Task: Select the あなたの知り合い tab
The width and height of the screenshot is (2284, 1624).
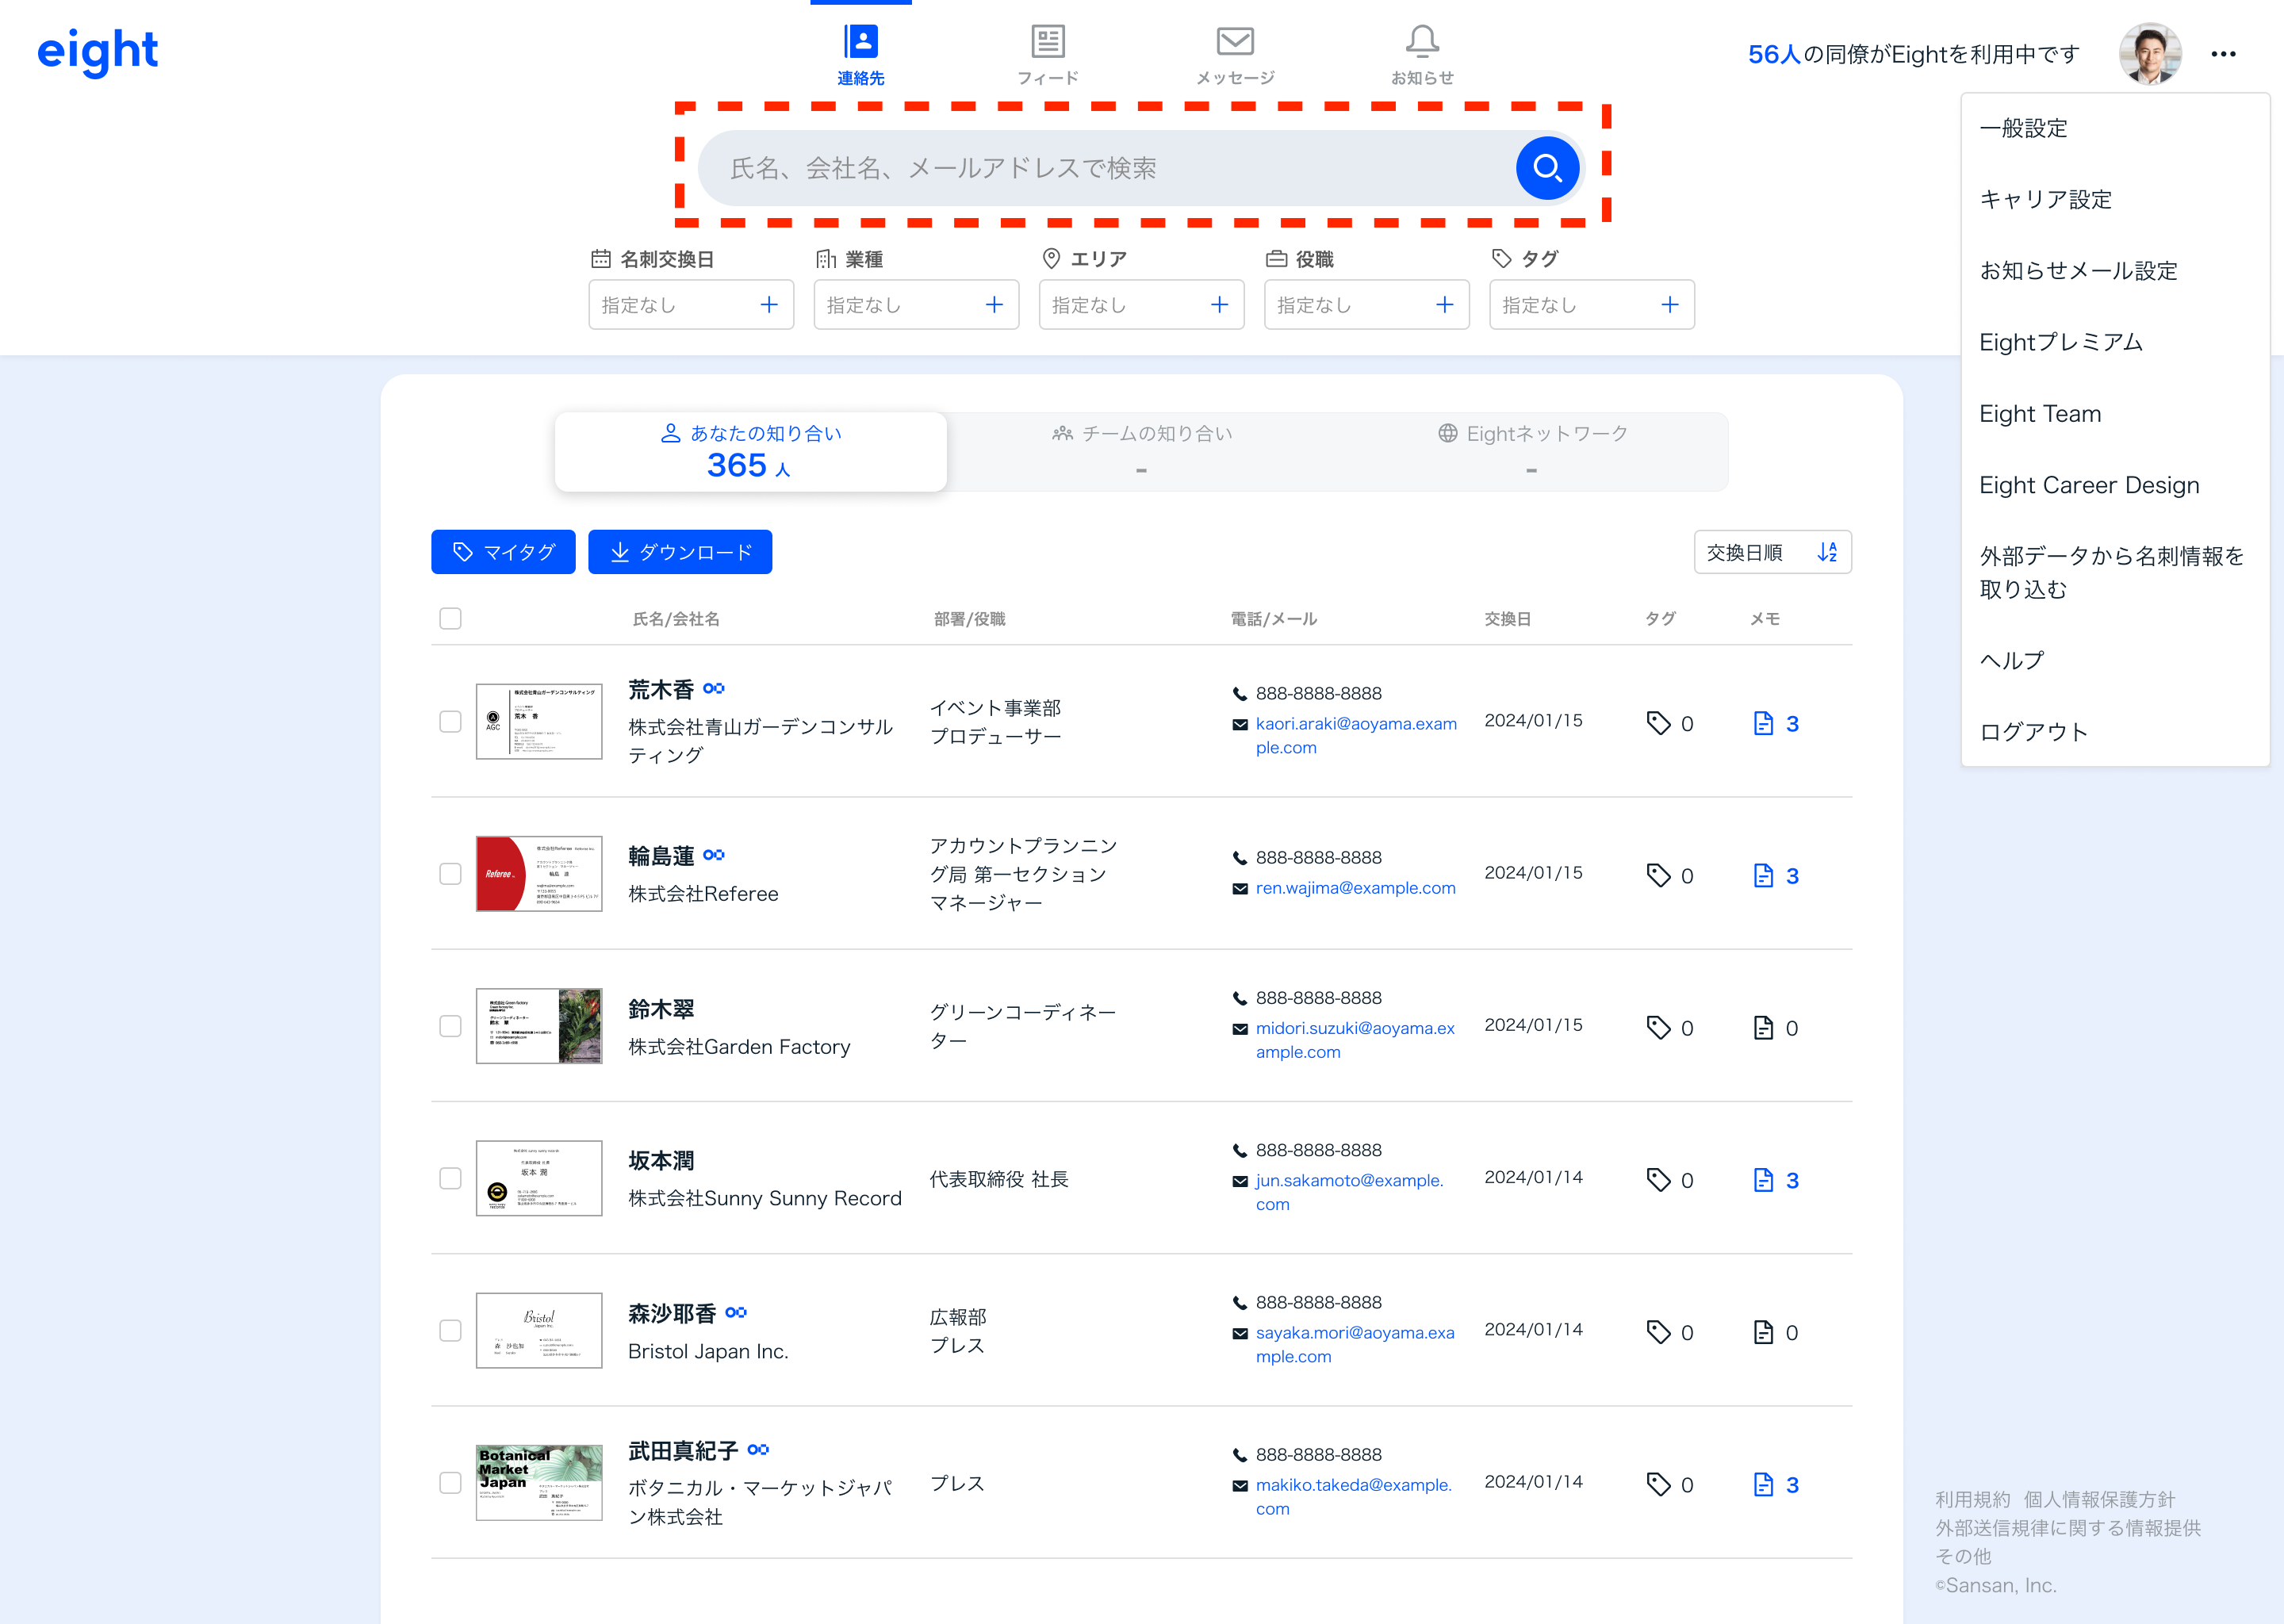Action: 750,451
